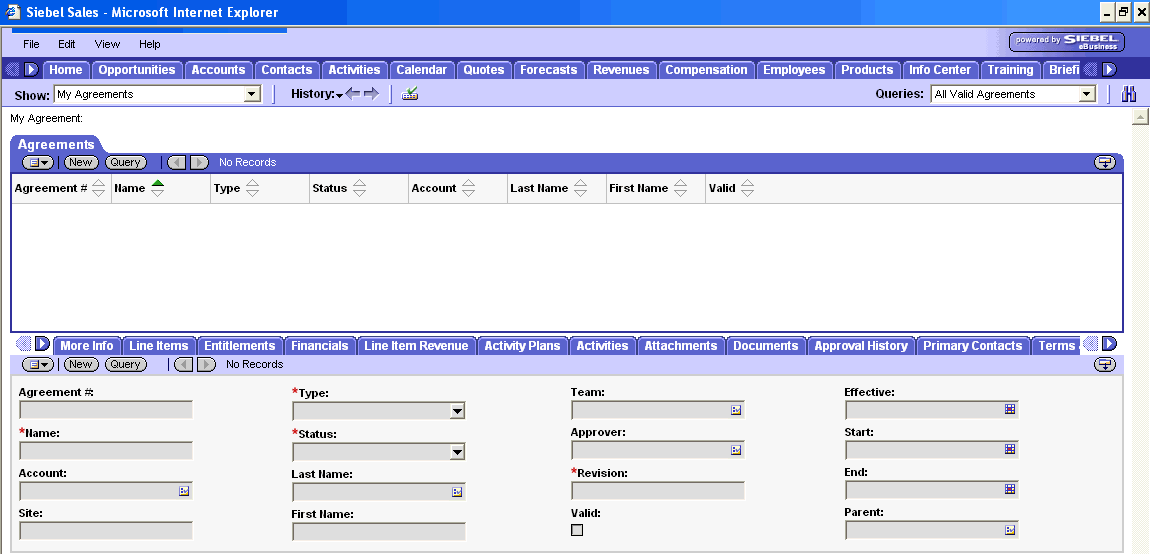Open End date calendar icon
The height and width of the screenshot is (554, 1150).
(1010, 489)
